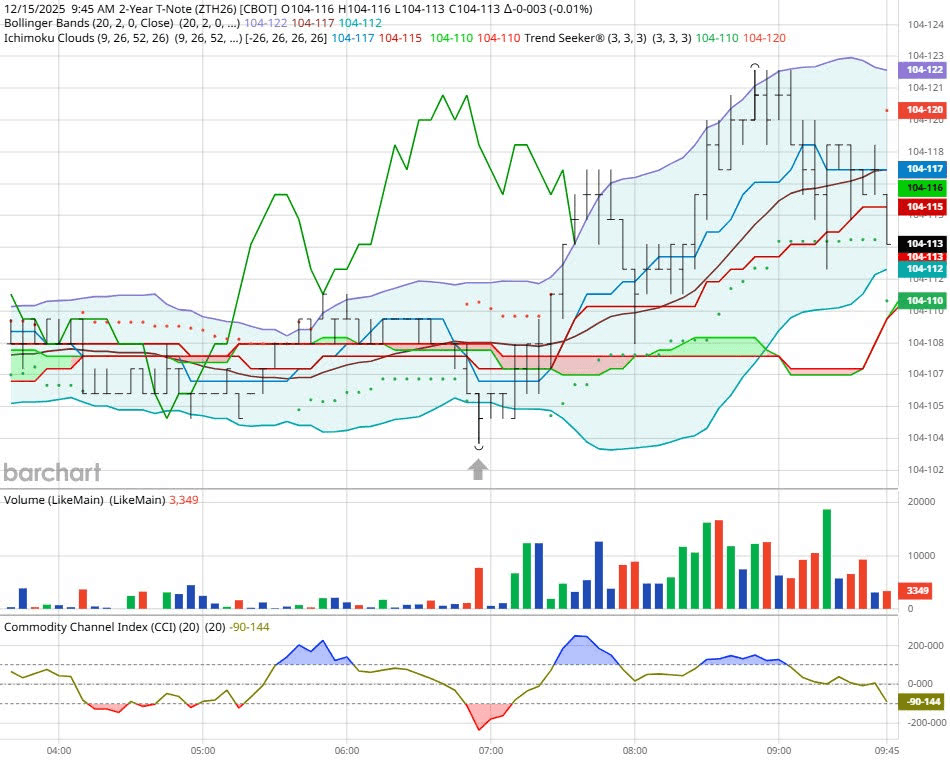Viewport: 950px width, 762px height.
Task: Click the 104-124 price axis label
Action: pos(925,25)
